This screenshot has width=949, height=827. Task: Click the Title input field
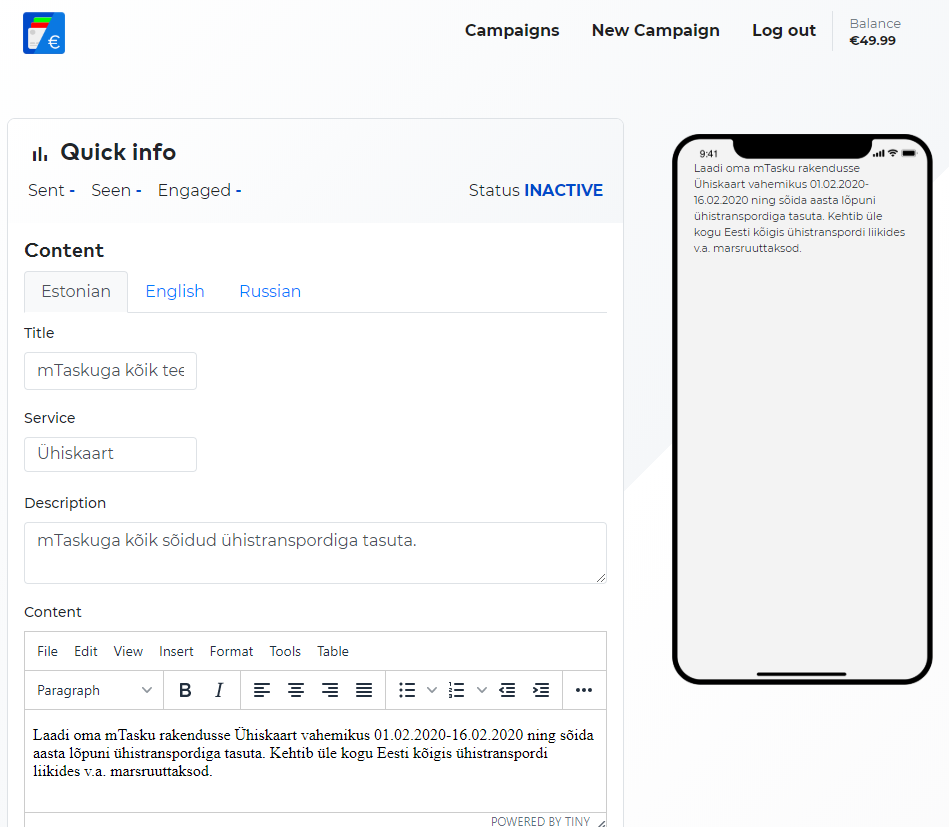(110, 371)
